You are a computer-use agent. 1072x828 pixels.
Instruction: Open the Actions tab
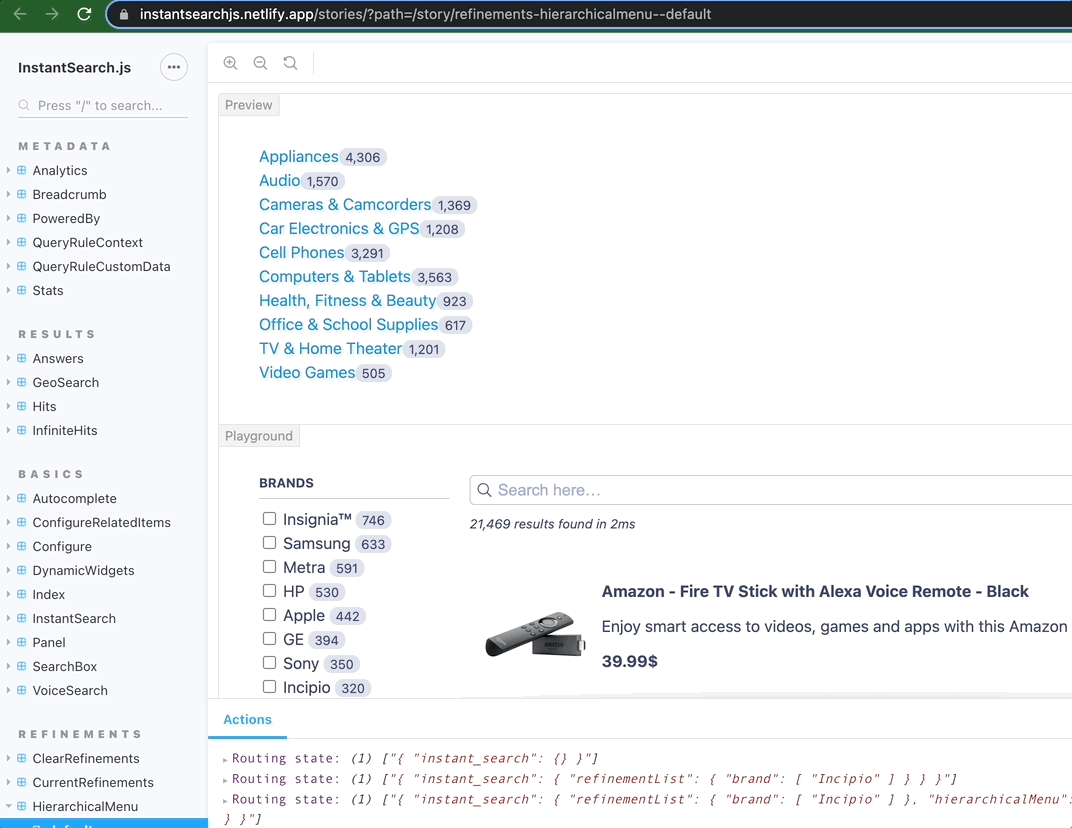[247, 719]
